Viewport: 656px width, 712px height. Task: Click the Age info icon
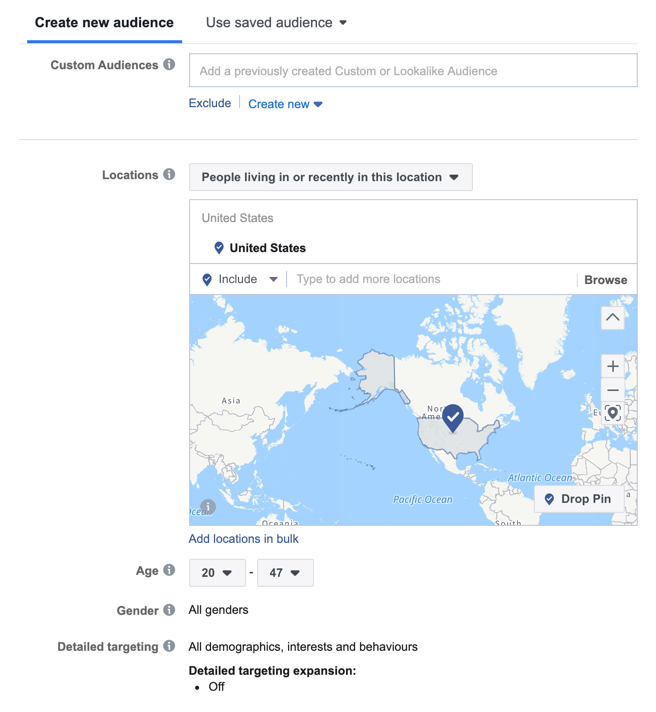click(x=169, y=571)
